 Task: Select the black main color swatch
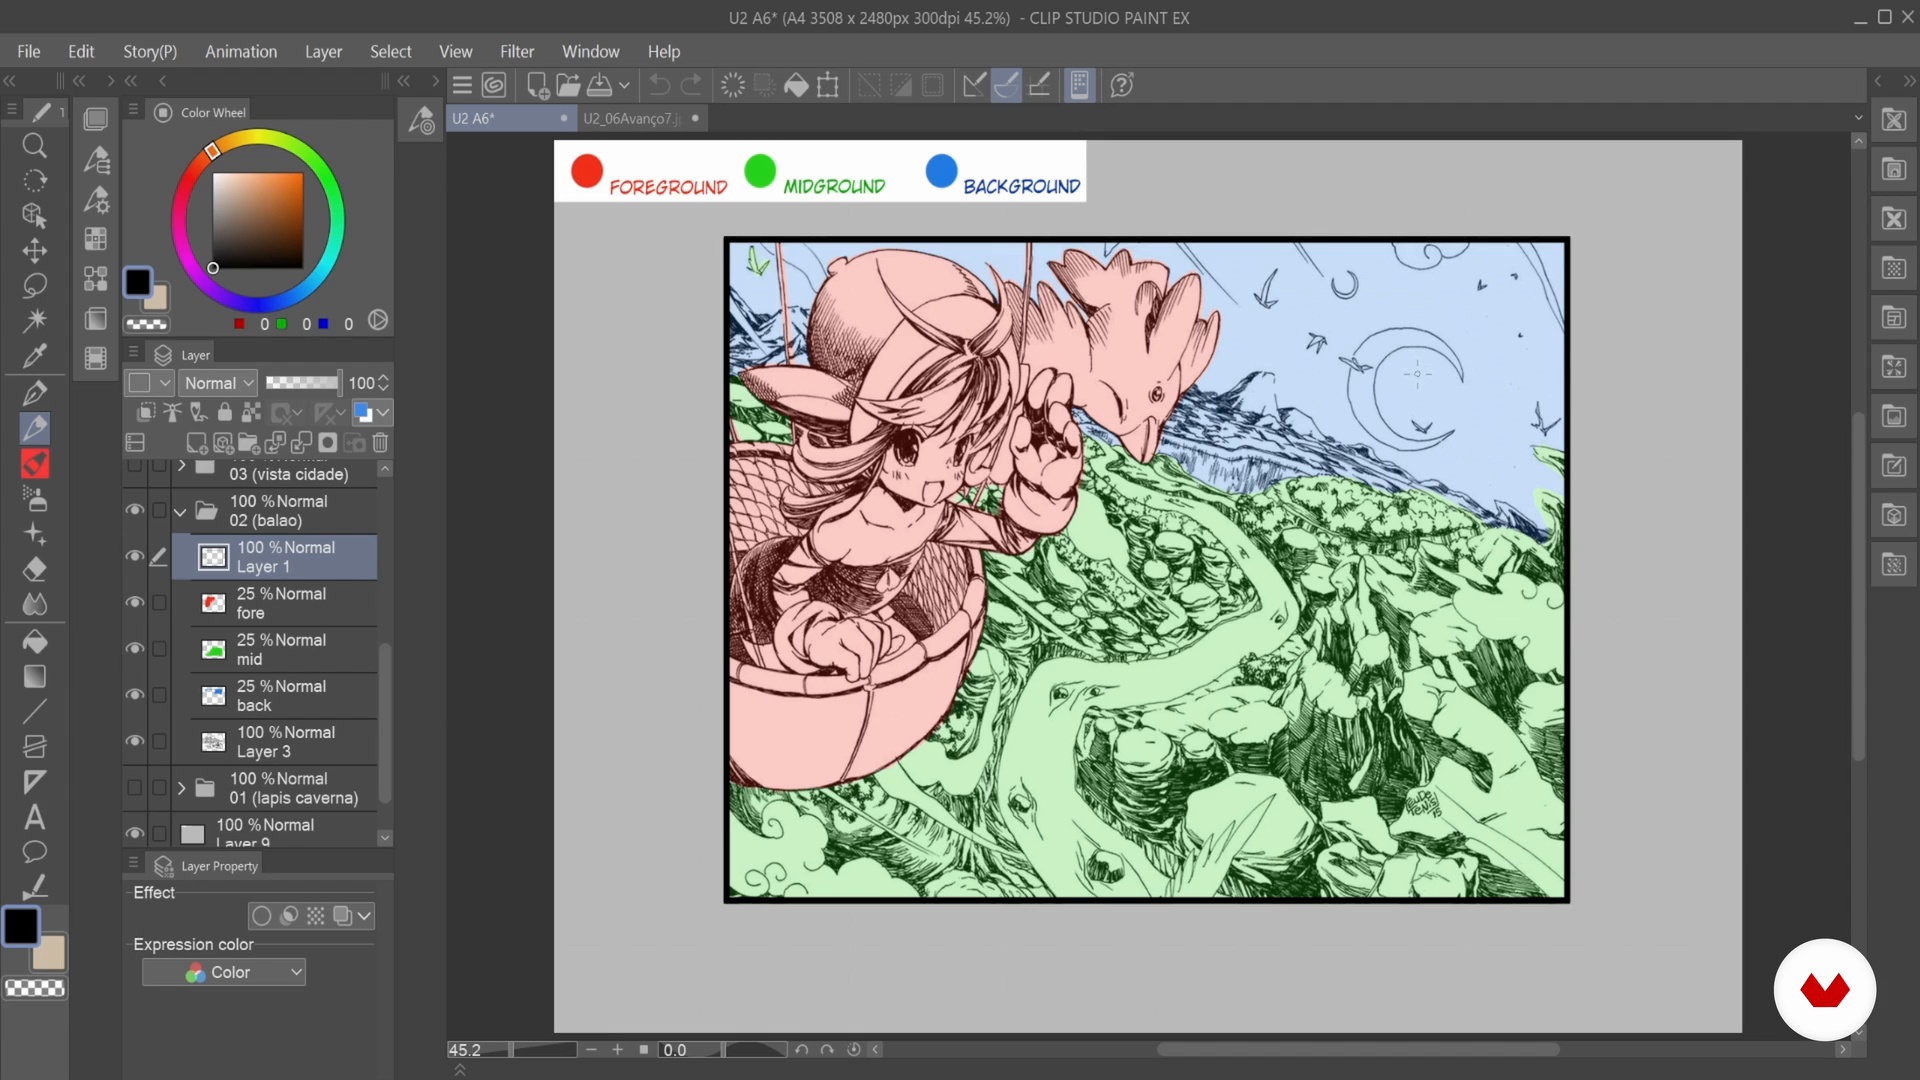[x=21, y=926]
